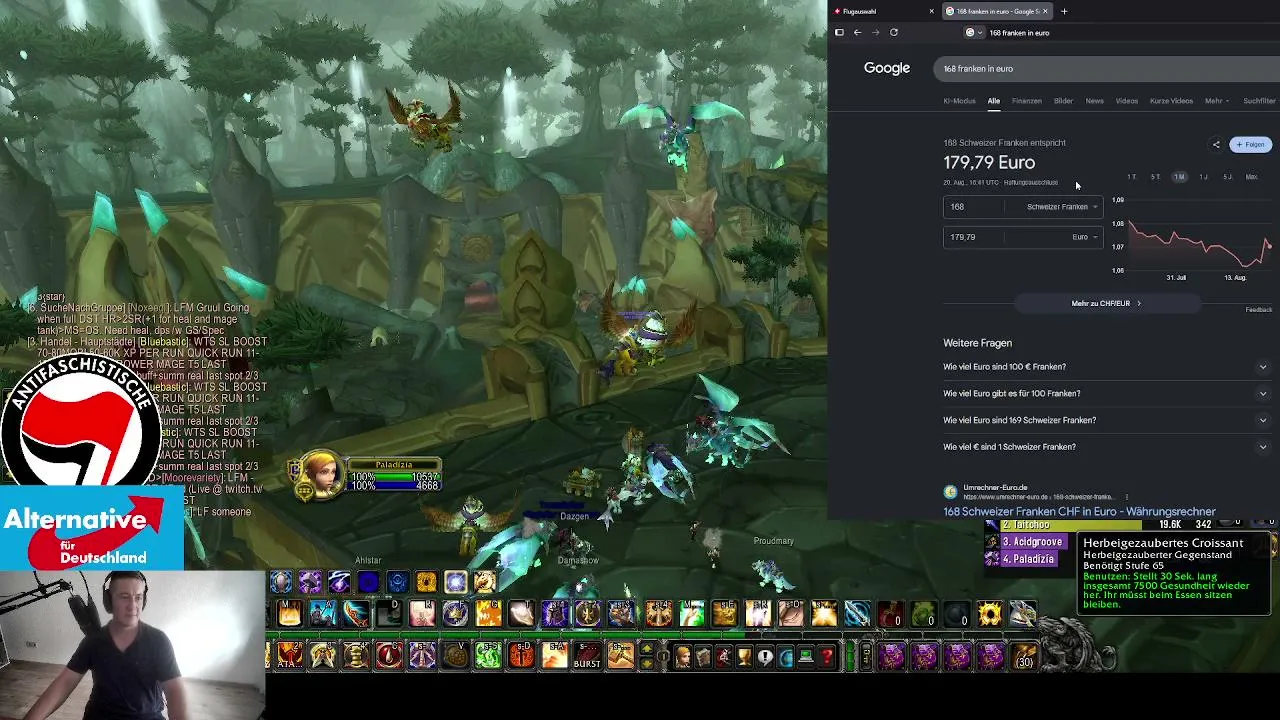Expand 'Wie viel Euro gibt es für 100 Franken?'

[x=1106, y=393]
